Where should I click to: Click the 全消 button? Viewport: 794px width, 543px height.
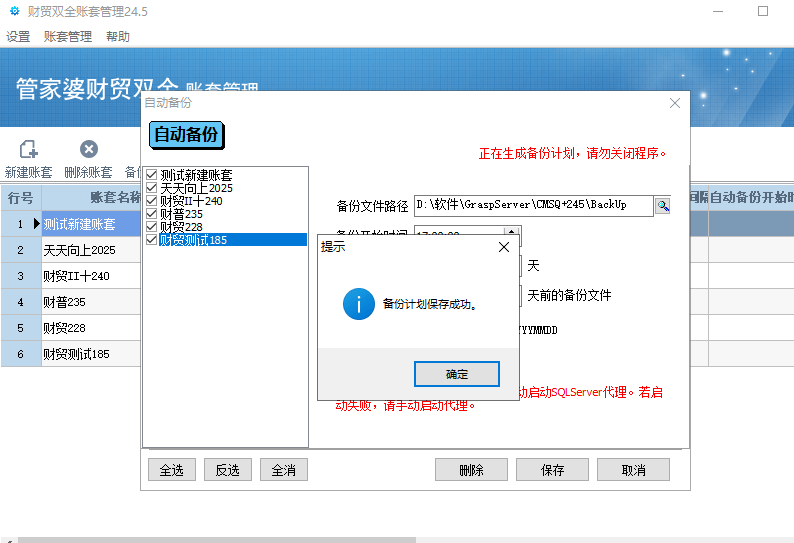284,470
